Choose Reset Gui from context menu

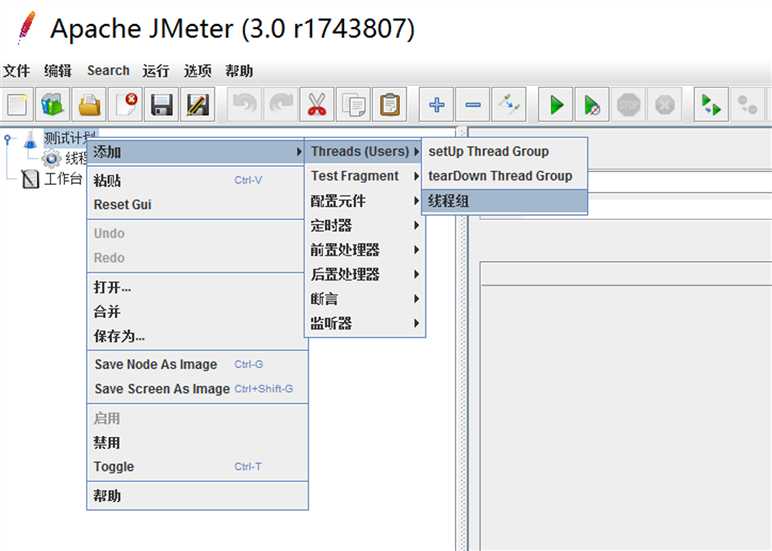click(197, 204)
